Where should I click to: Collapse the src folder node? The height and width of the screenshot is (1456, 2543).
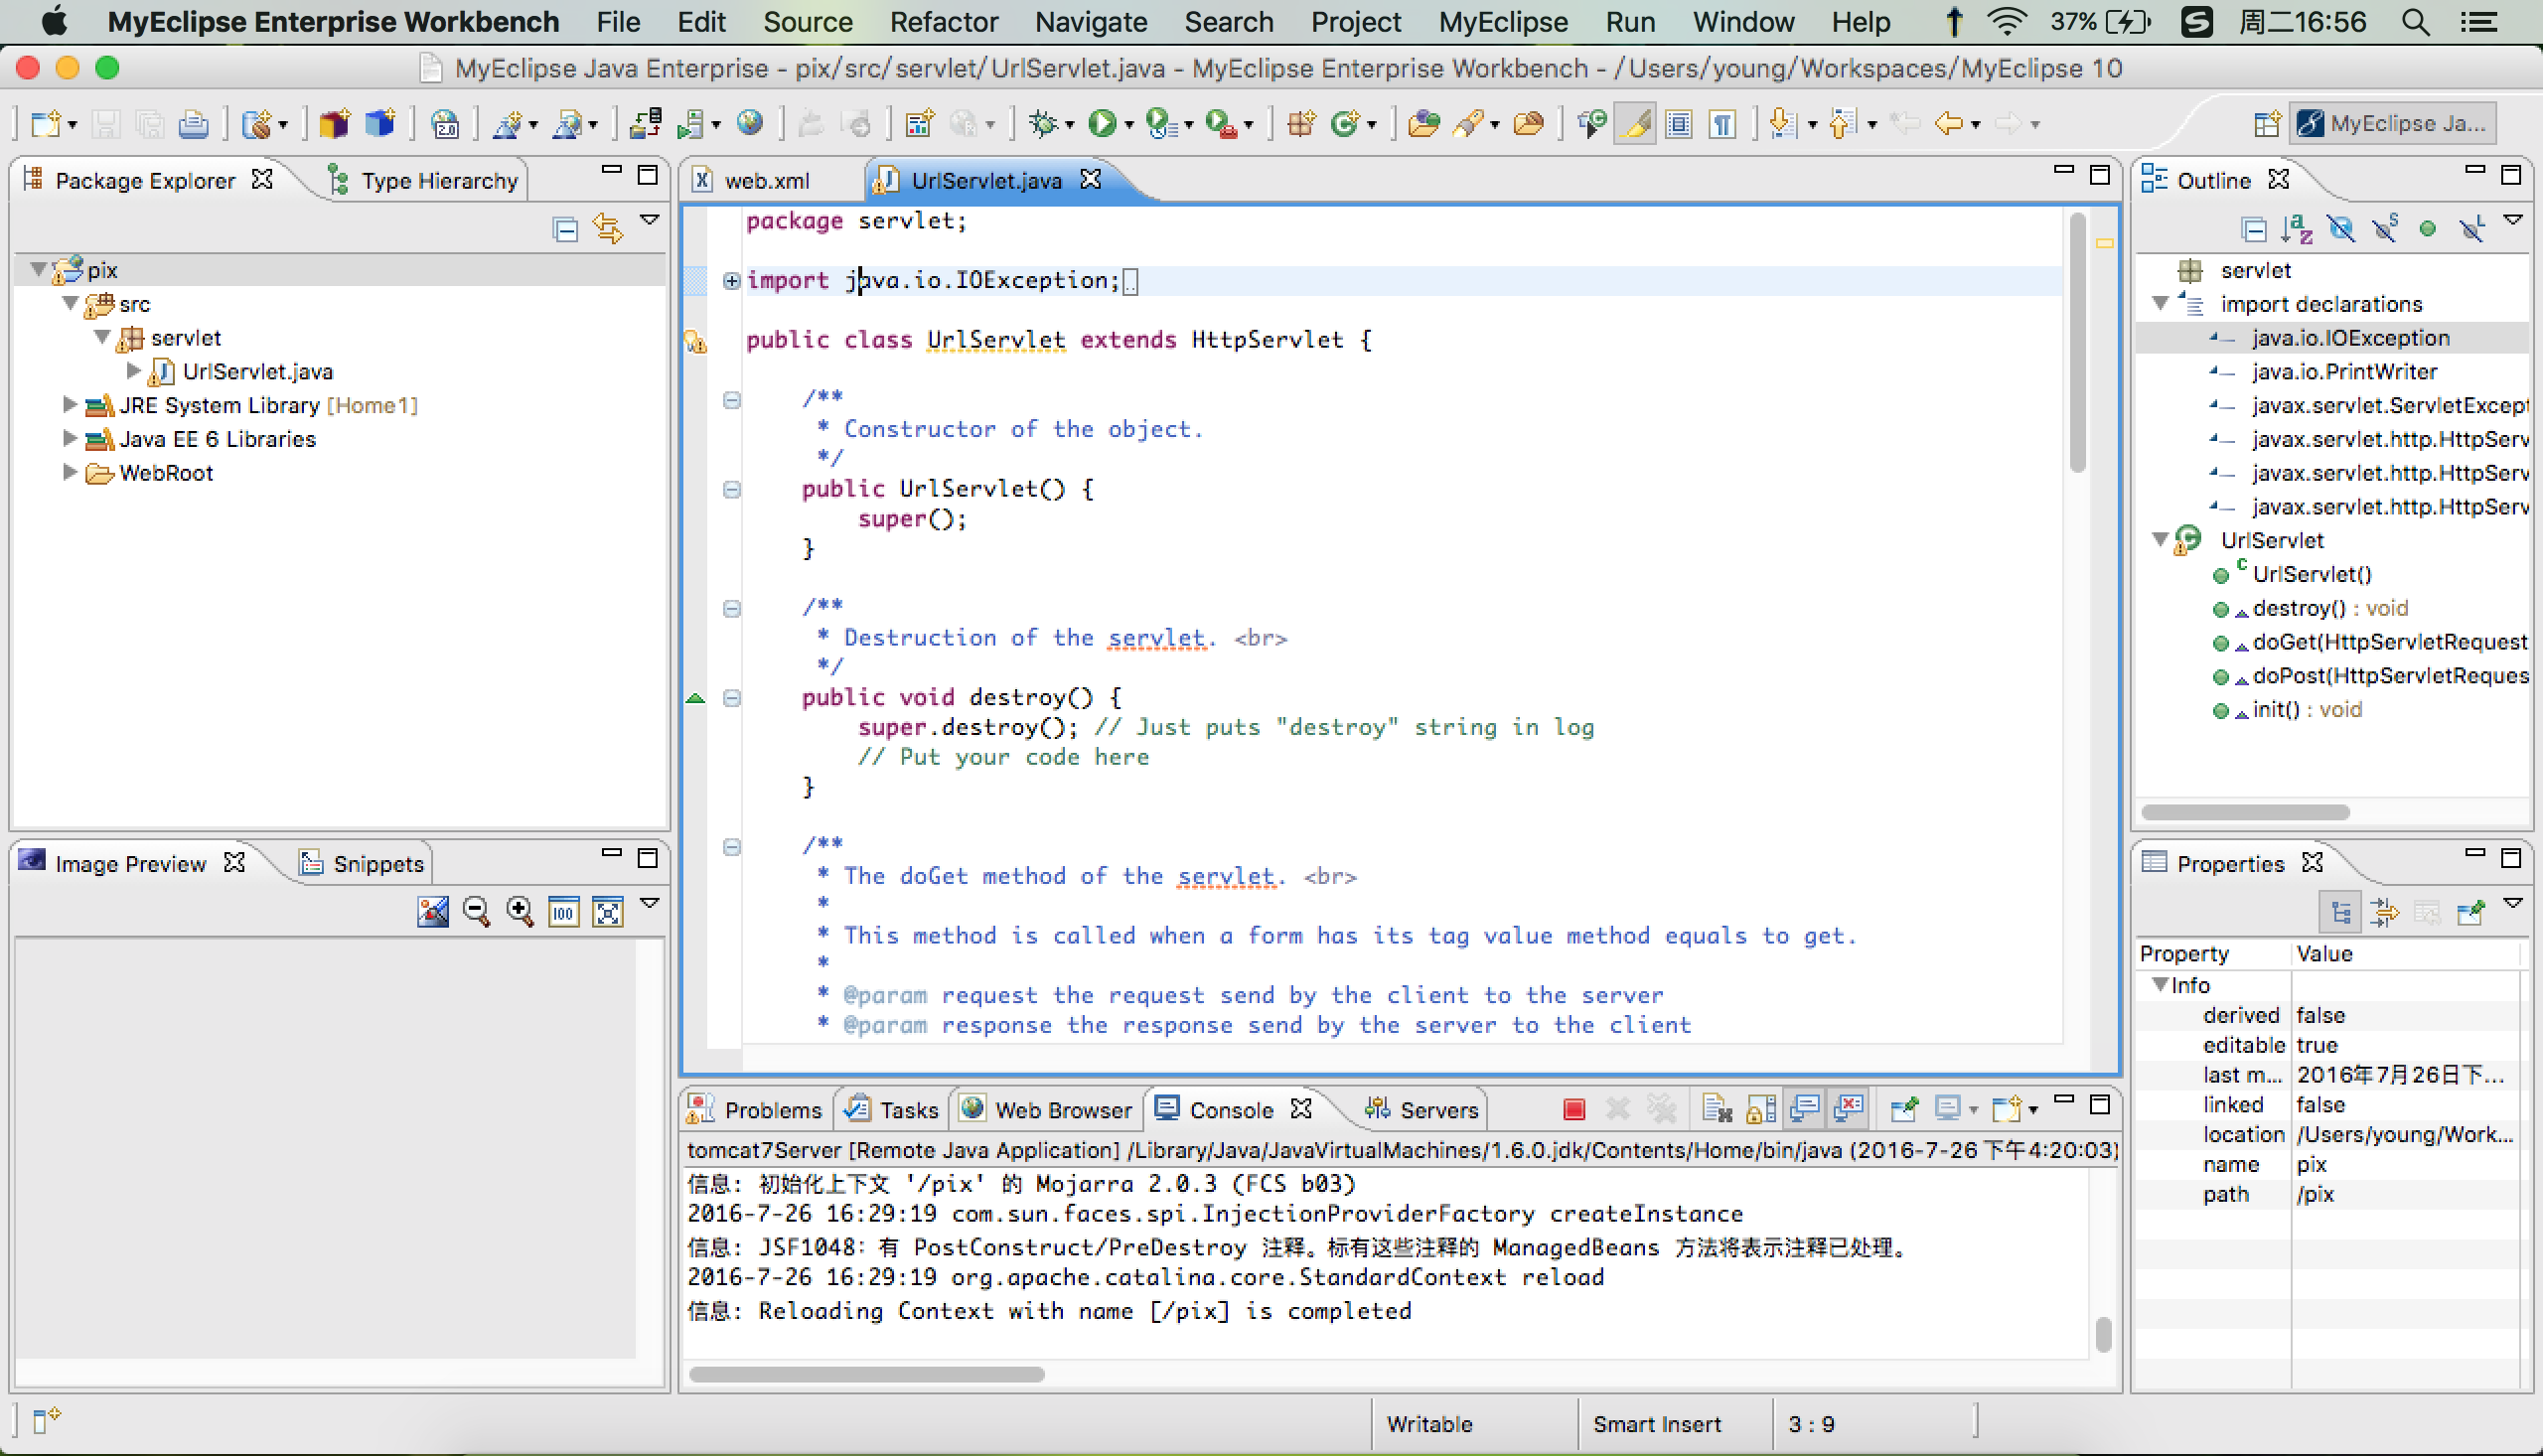point(71,303)
